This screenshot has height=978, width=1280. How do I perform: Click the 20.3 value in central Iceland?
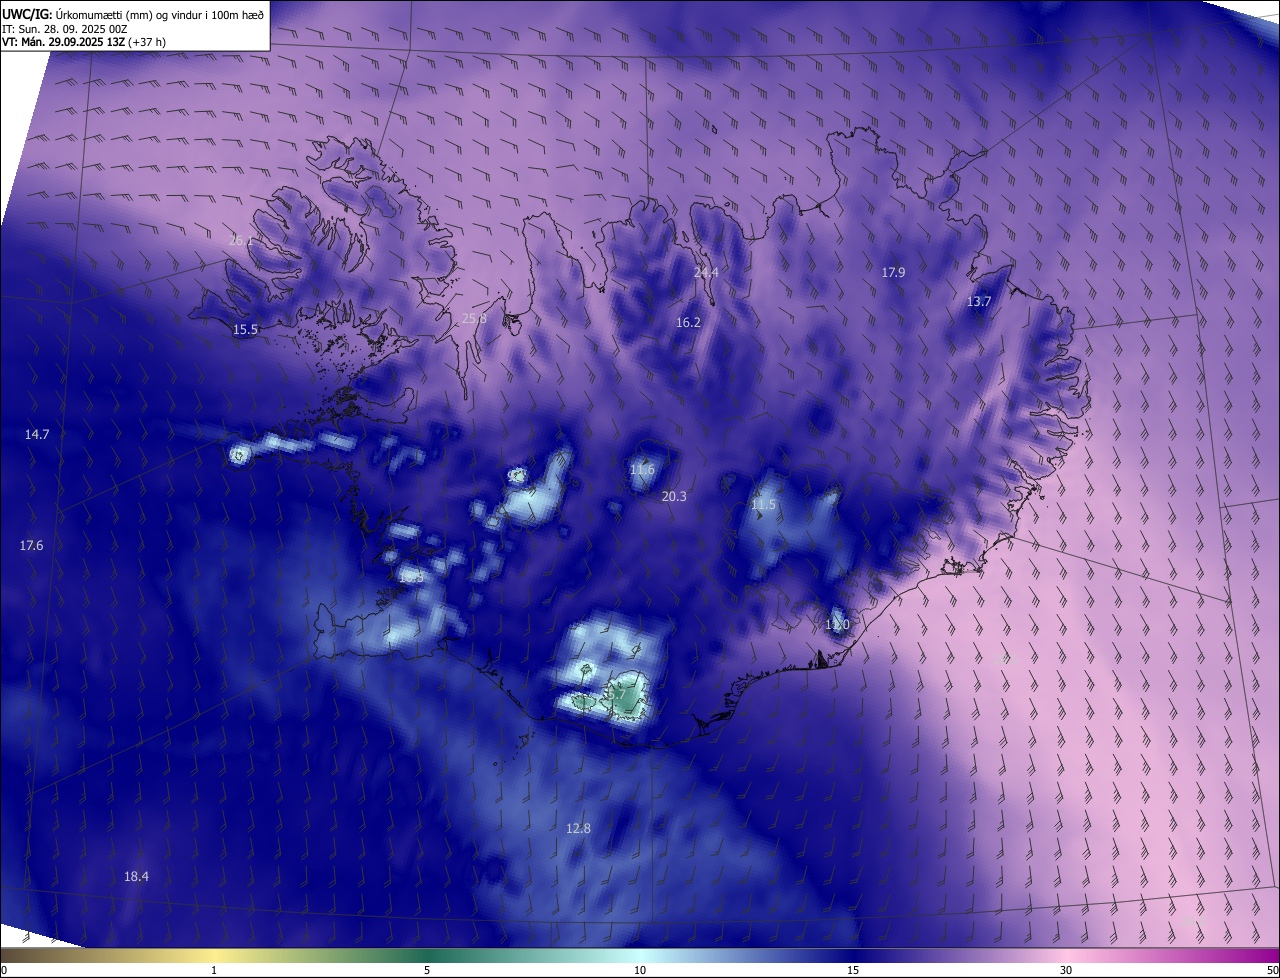[674, 496]
